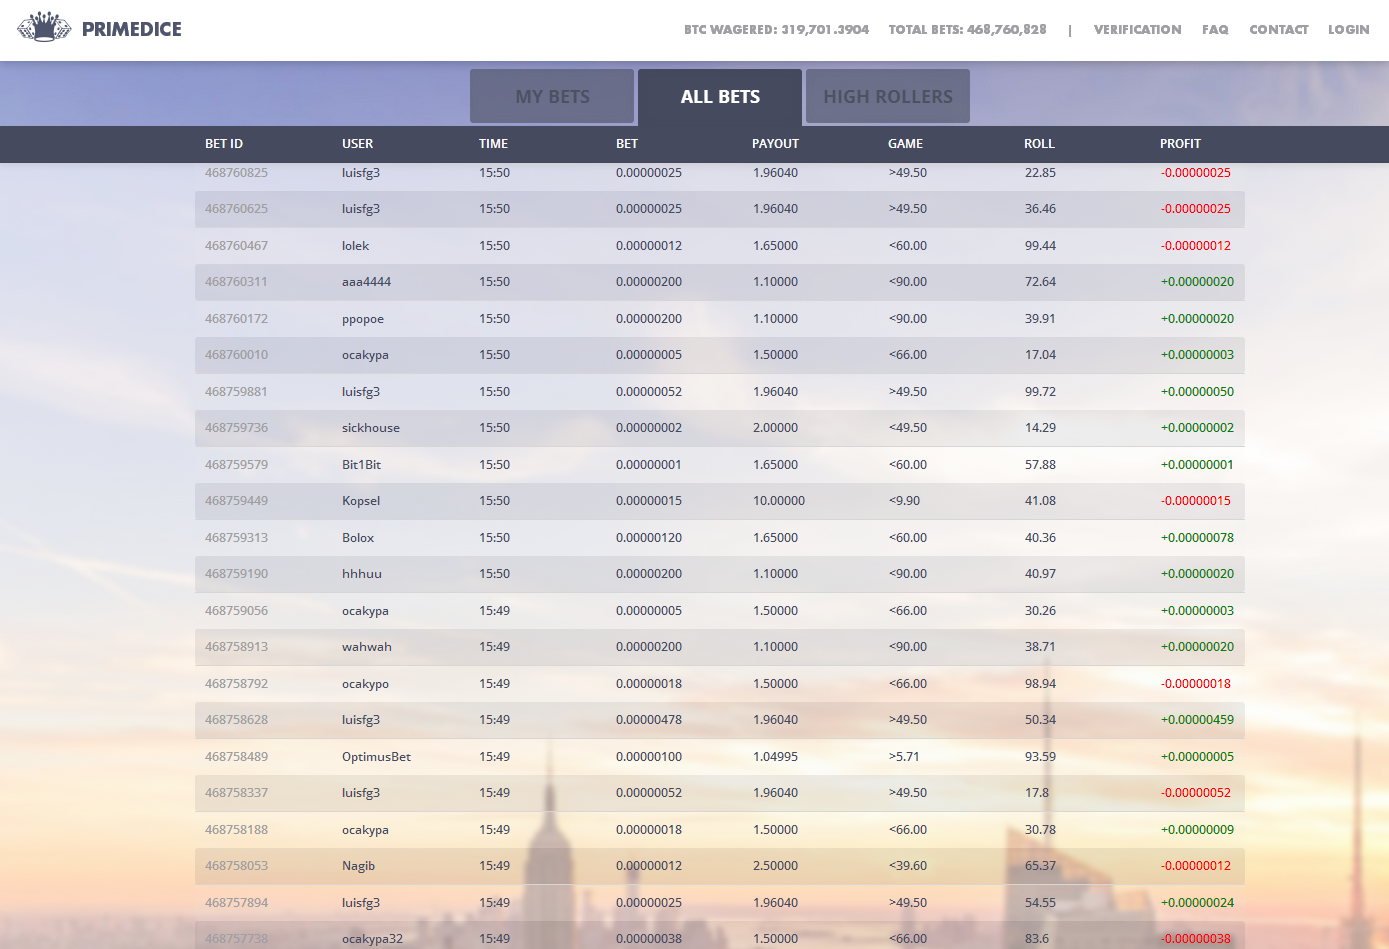Screen dimensions: 1389x949
Task: Click the Login button
Action: (x=1348, y=30)
